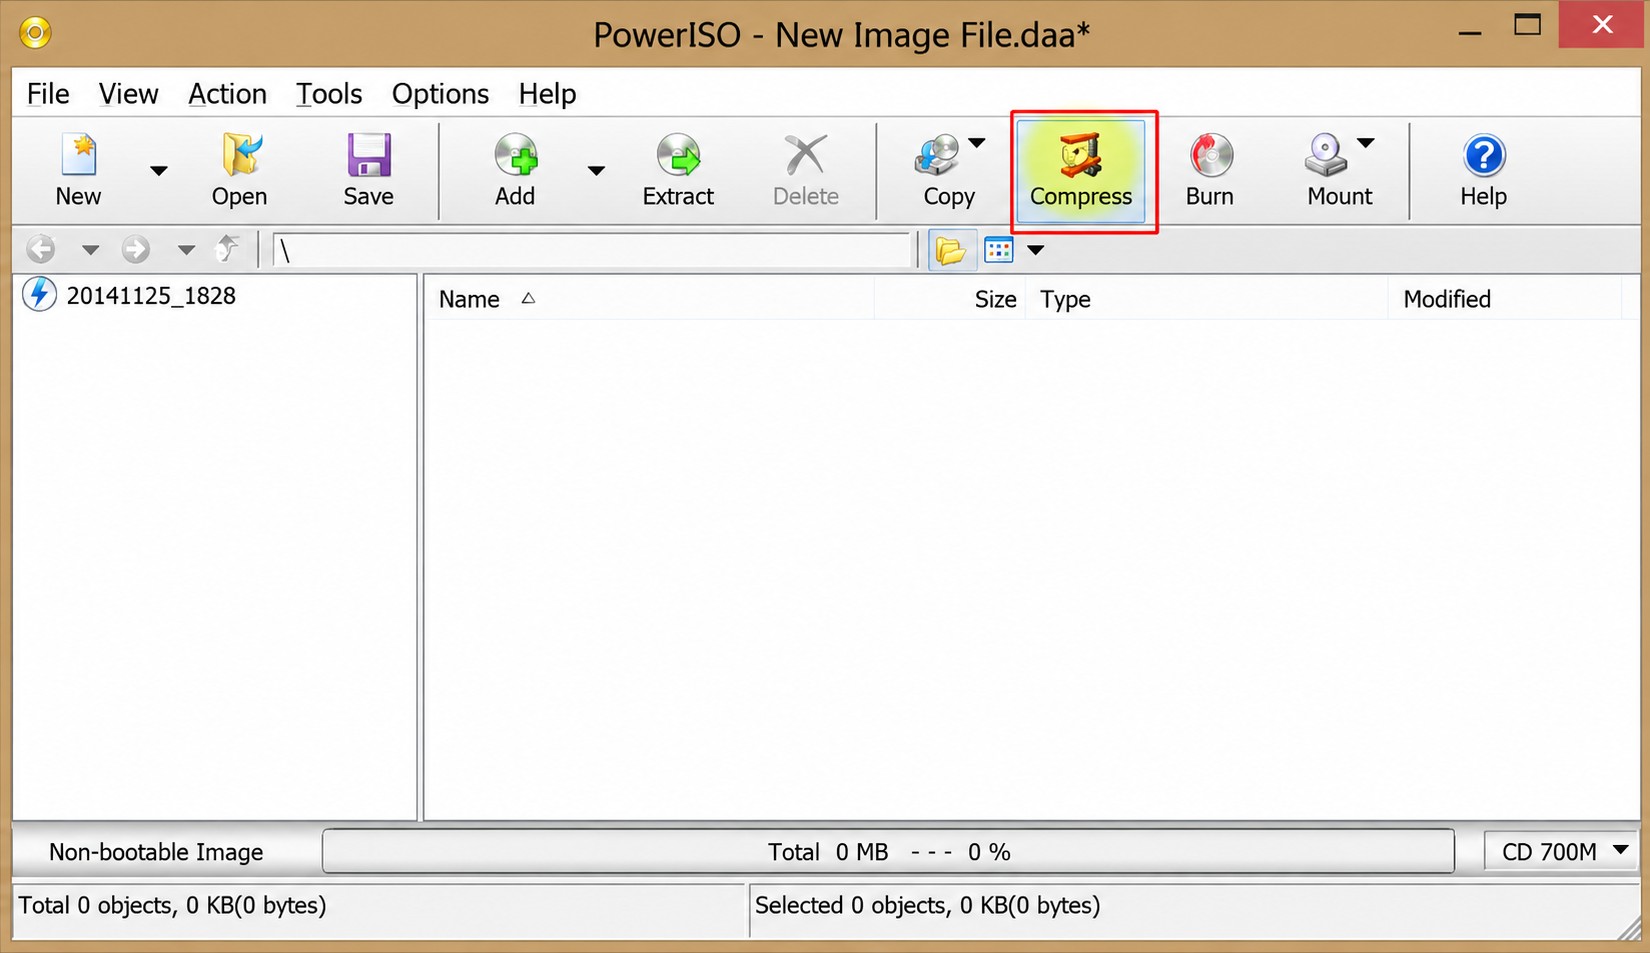
Task: Open the Help menu
Action: 547,94
